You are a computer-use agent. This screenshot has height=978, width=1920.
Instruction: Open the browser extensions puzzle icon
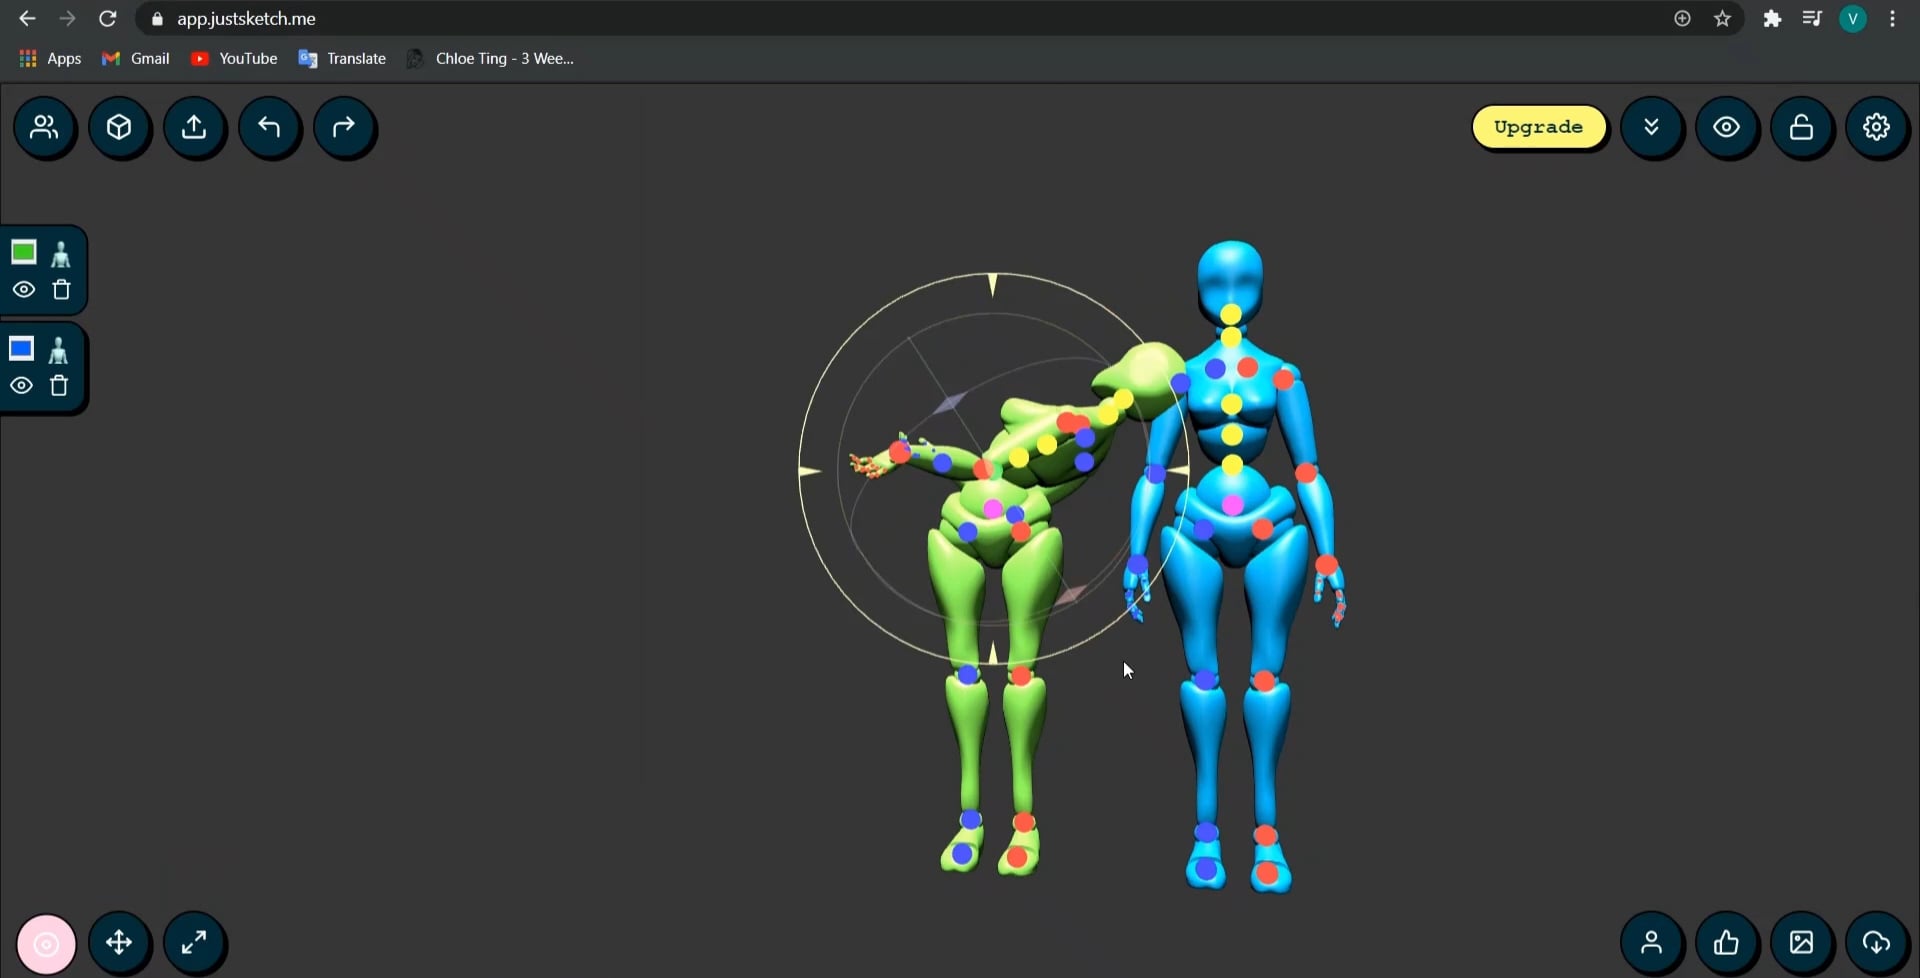click(x=1772, y=18)
